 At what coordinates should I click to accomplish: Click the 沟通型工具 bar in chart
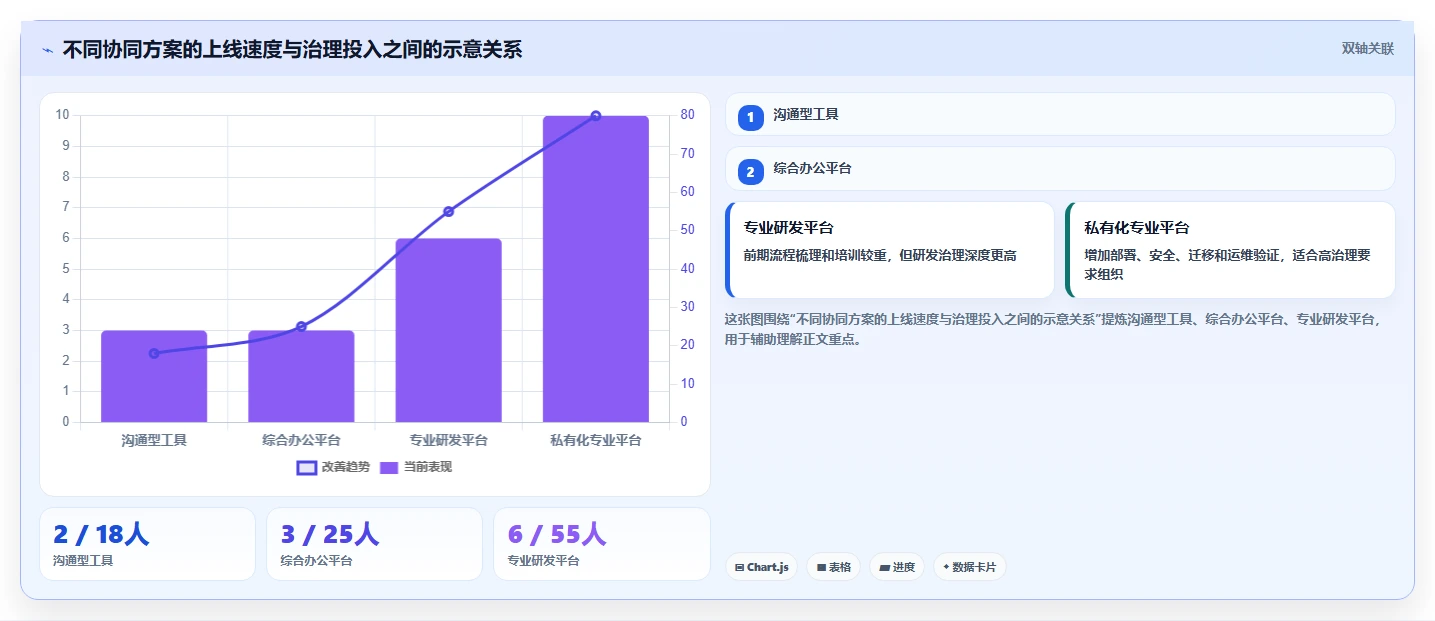pyautogui.click(x=154, y=376)
